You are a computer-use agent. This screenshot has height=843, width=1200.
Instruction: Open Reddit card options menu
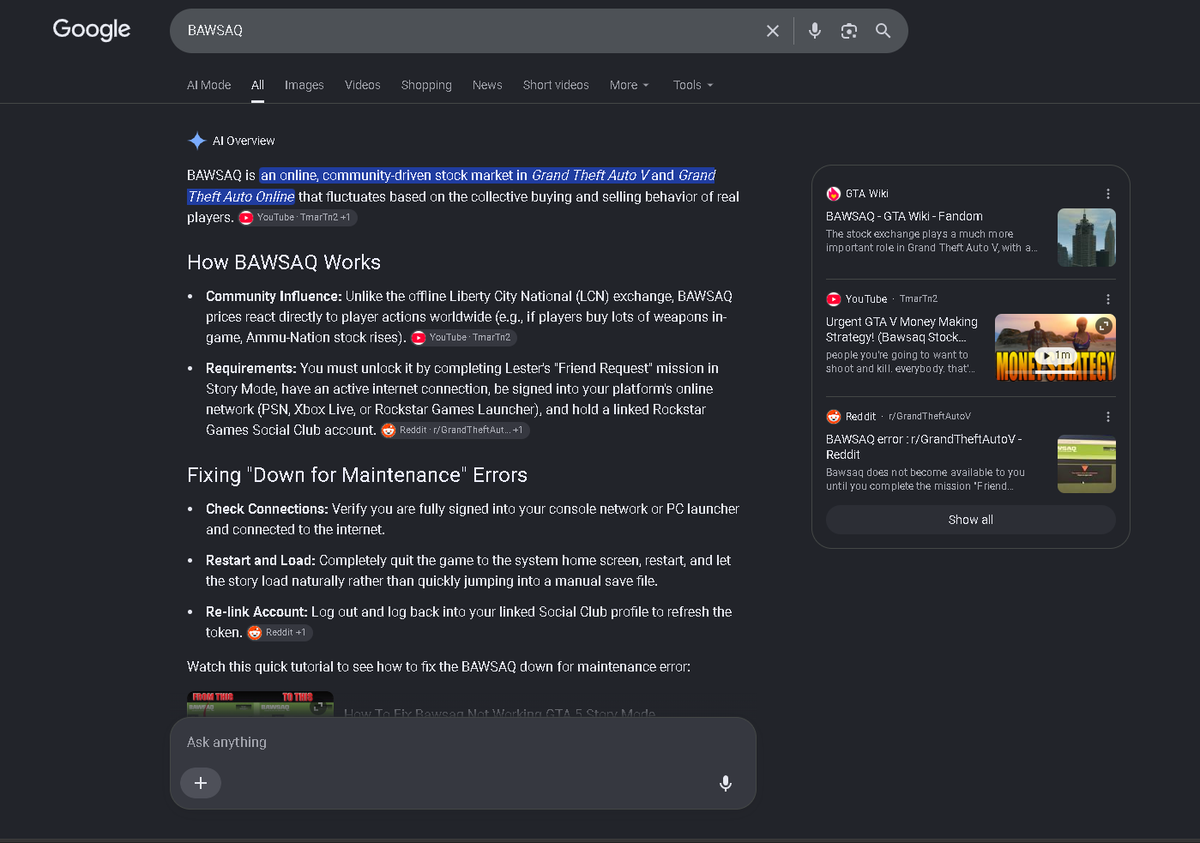point(1107,416)
